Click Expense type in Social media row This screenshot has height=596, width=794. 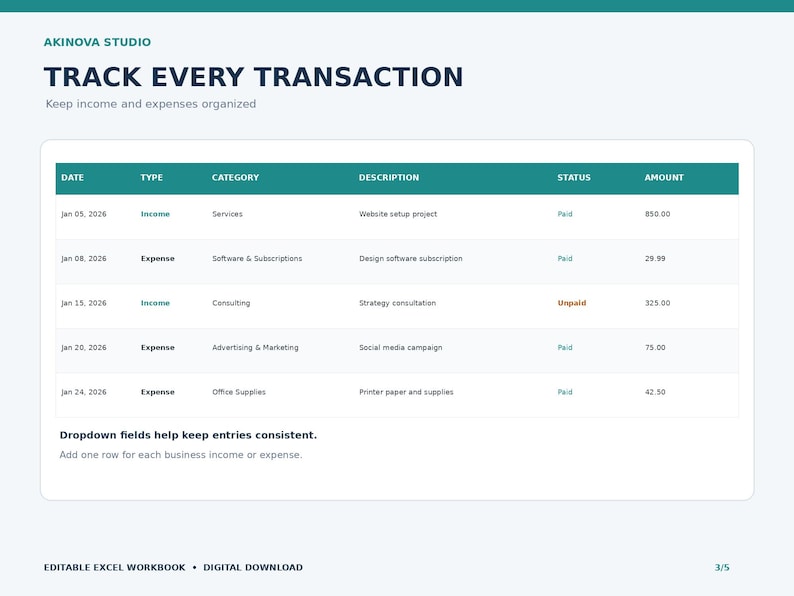pyautogui.click(x=157, y=348)
